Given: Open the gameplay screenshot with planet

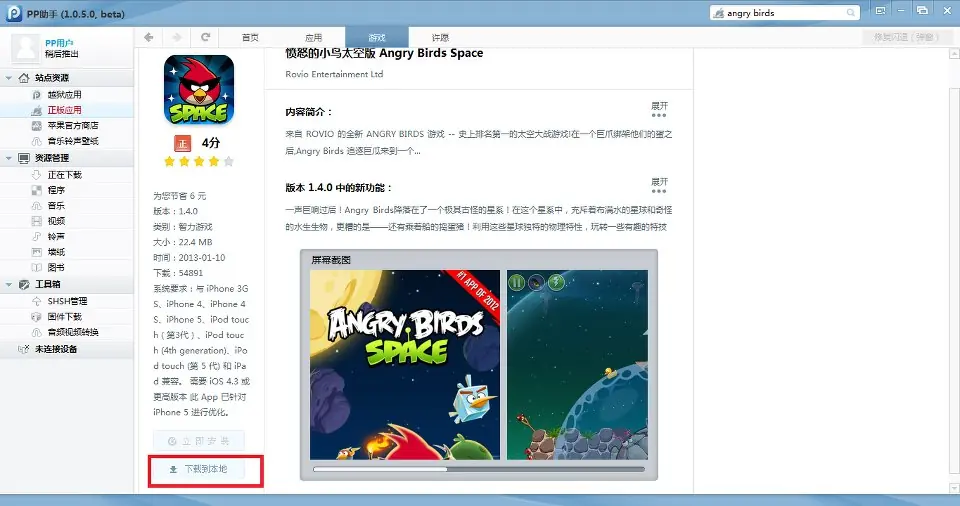Looking at the screenshot, I should click(577, 365).
